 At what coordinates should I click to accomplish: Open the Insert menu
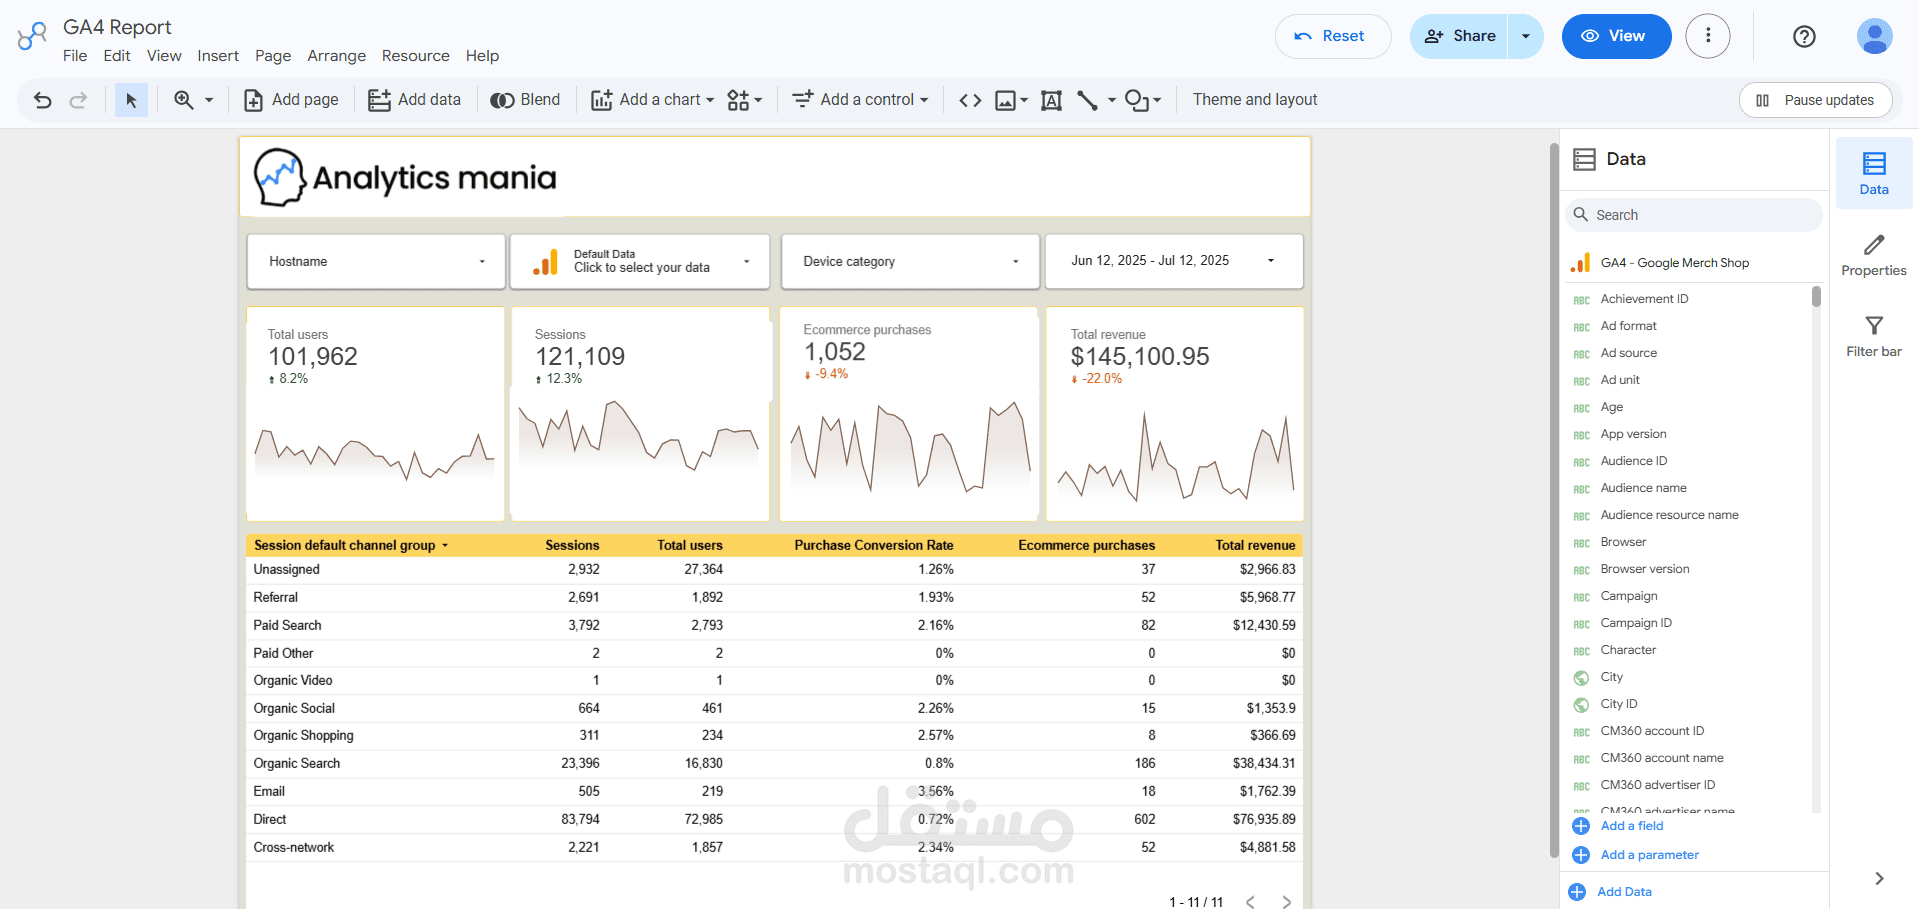tap(218, 56)
